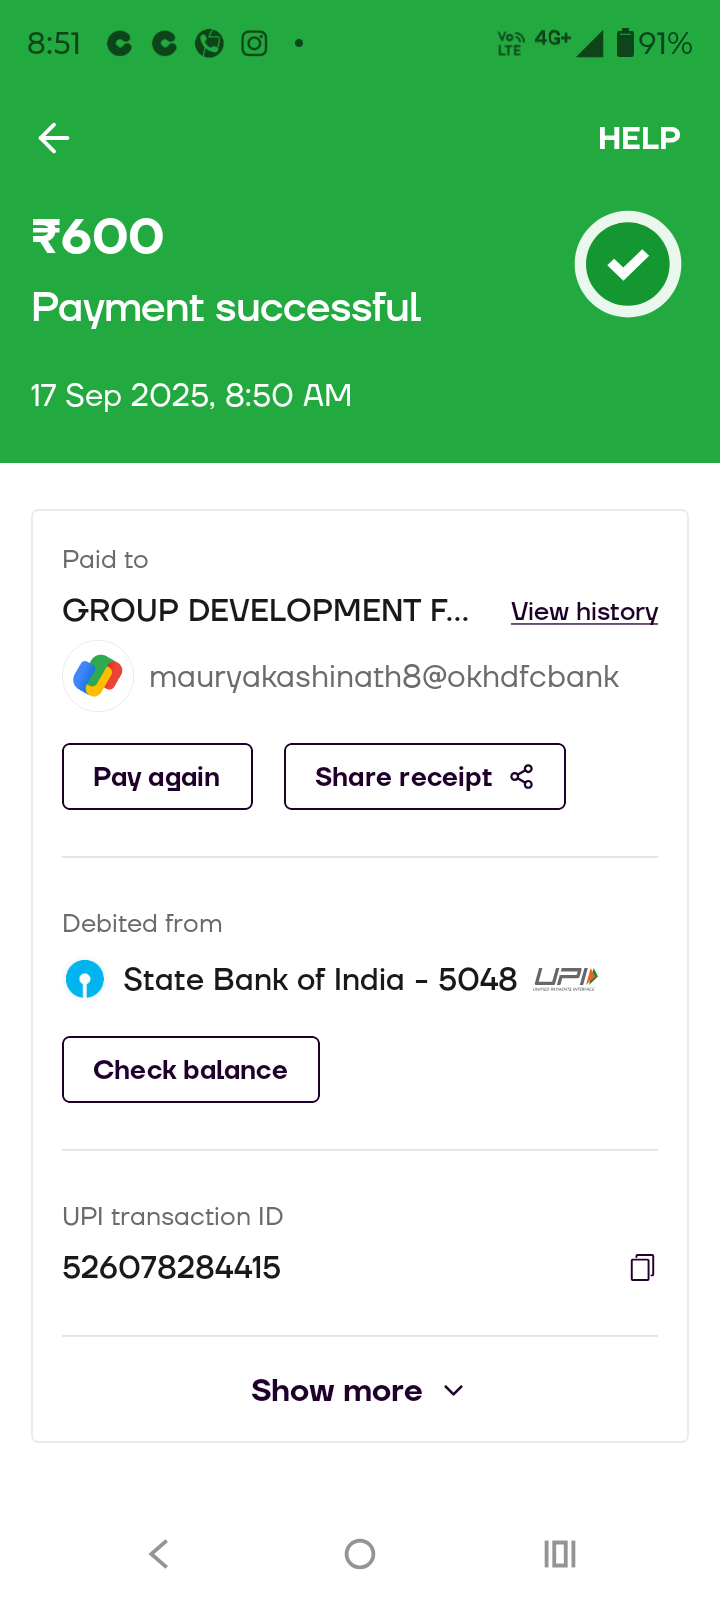Open View history link

point(584,611)
